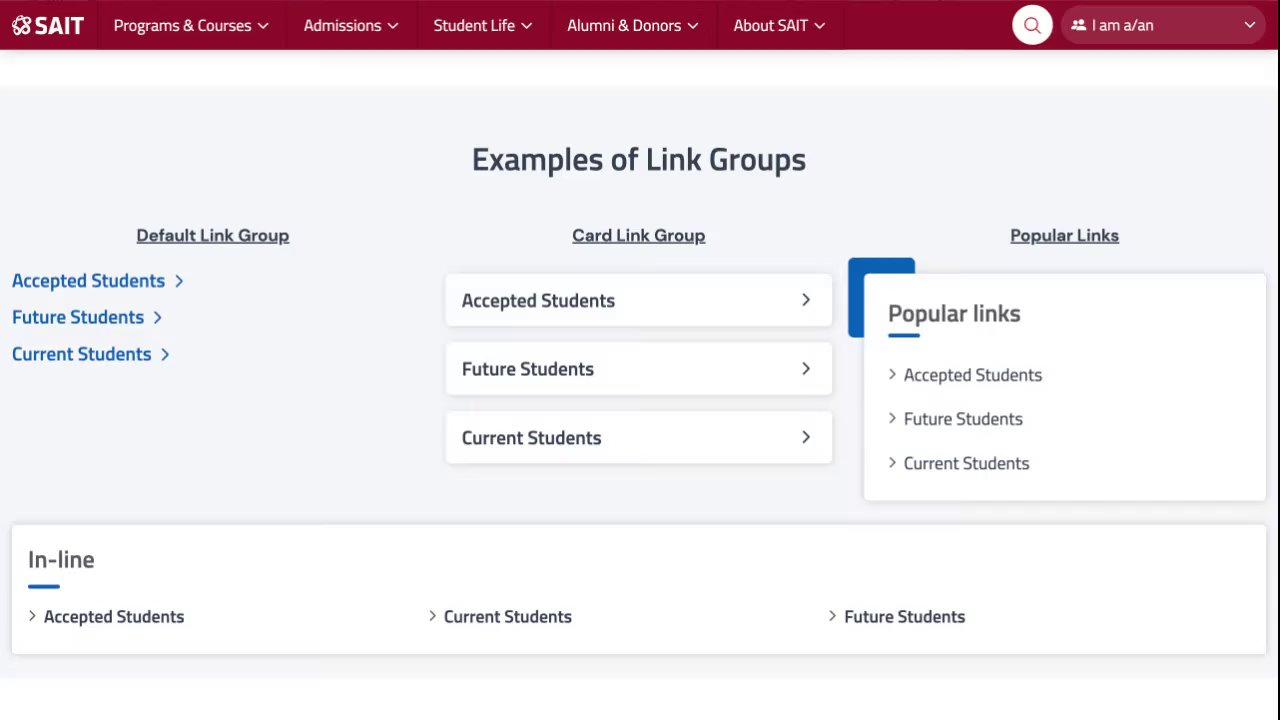Click arrow icon on Future Students card
This screenshot has height=720, width=1280.
click(806, 369)
